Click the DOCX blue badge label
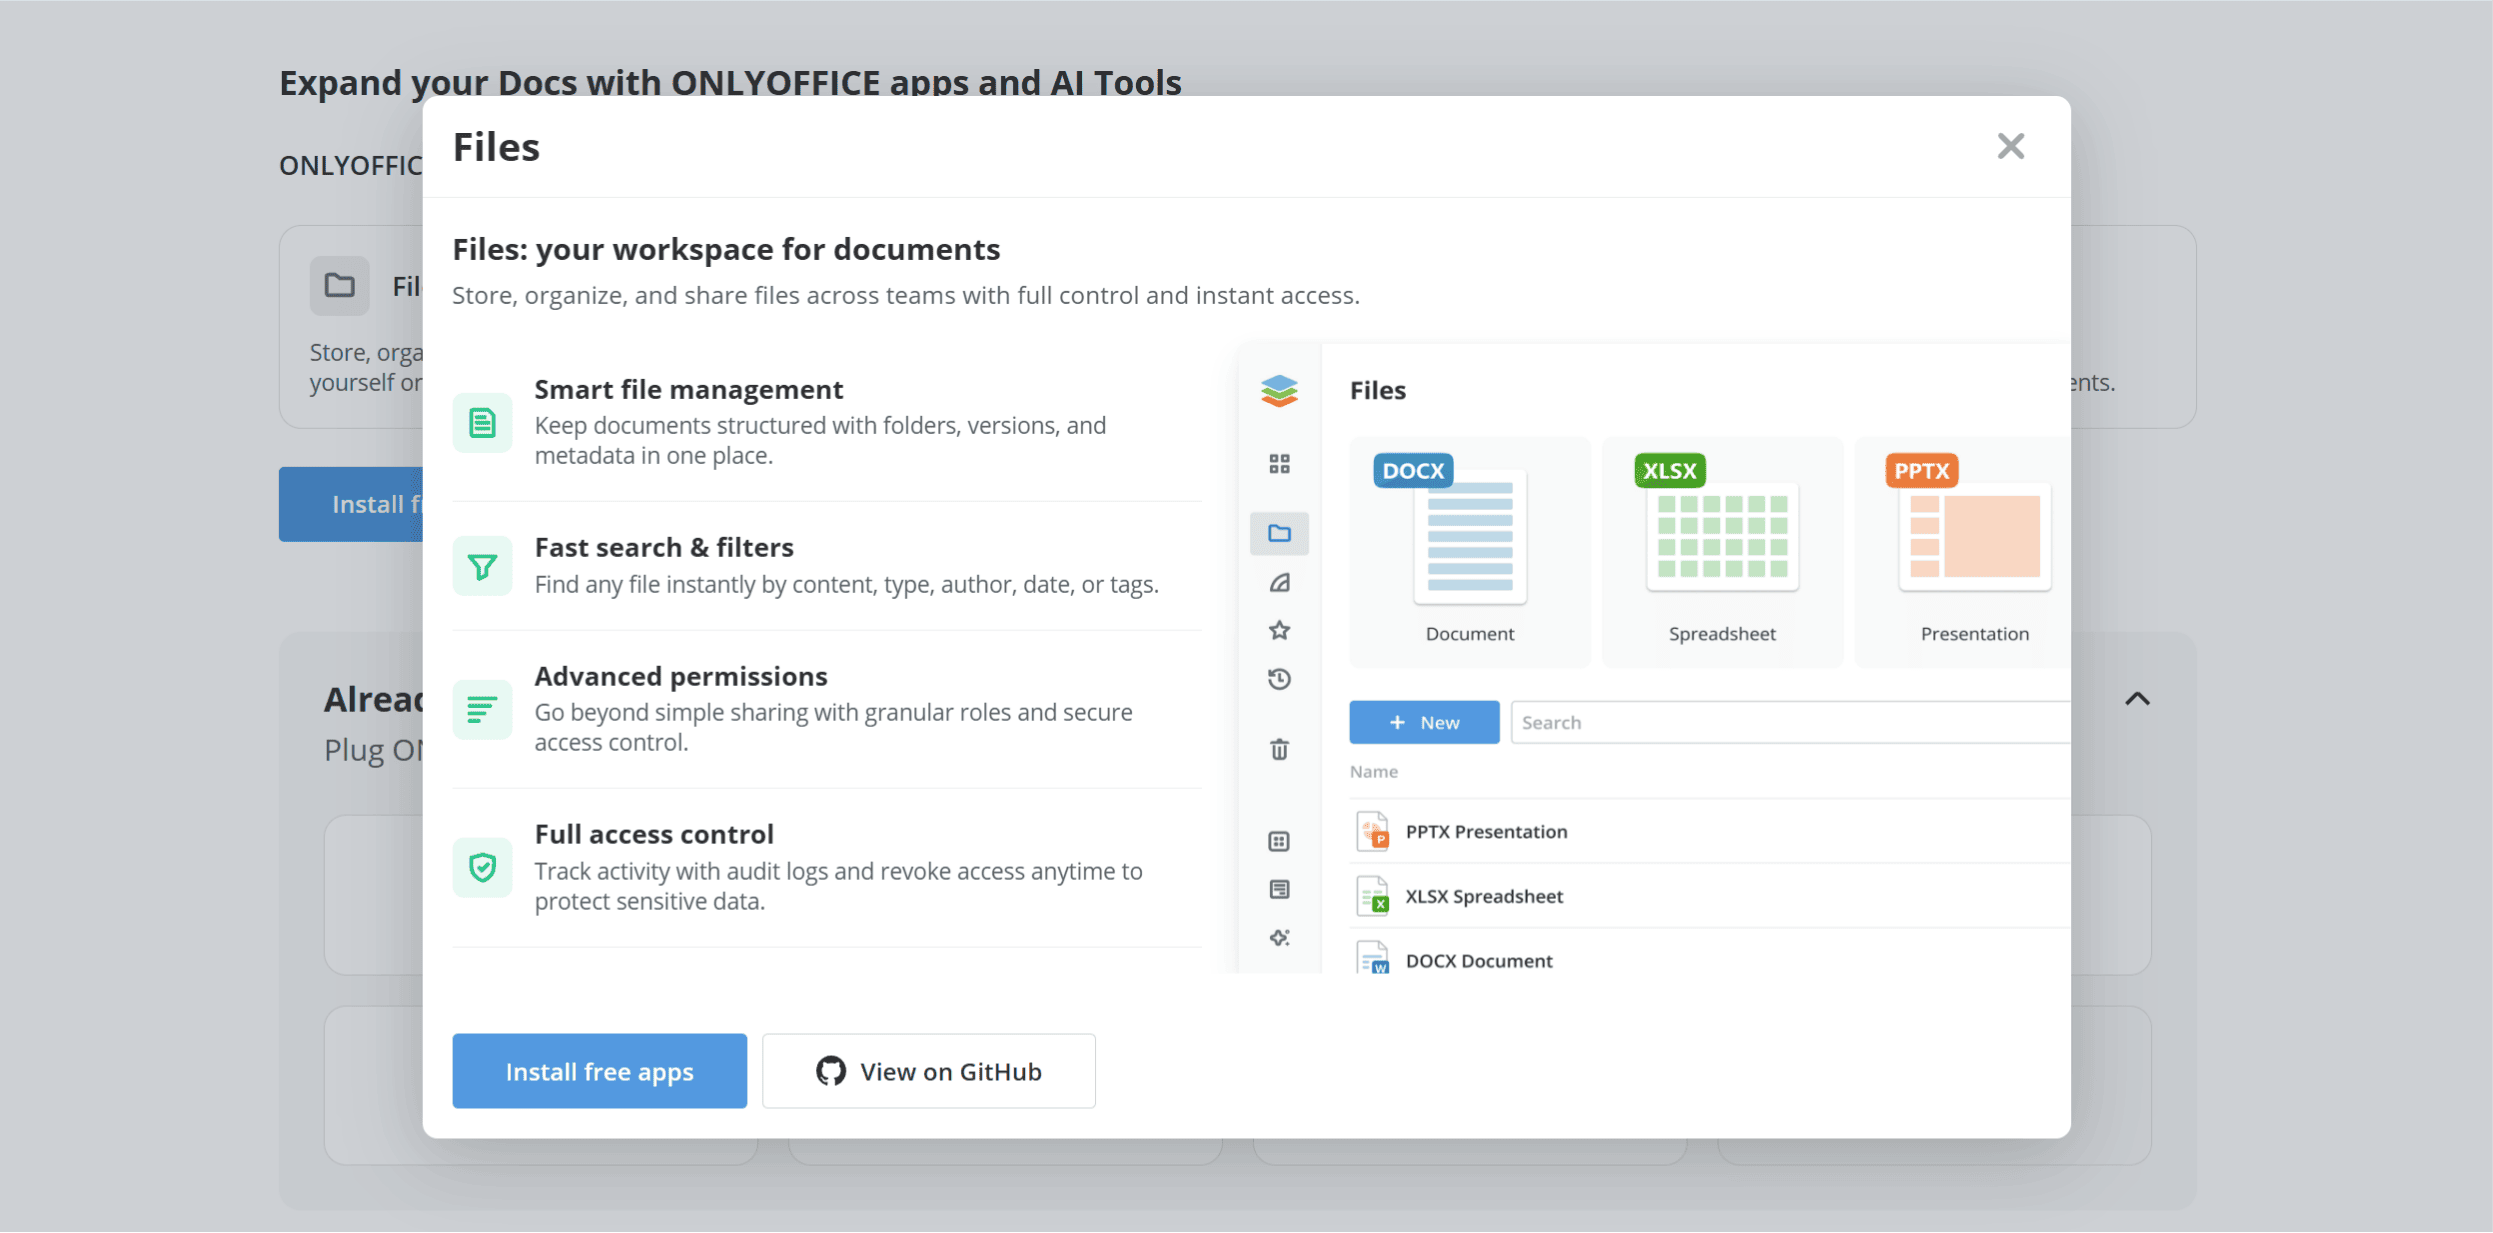 point(1413,471)
